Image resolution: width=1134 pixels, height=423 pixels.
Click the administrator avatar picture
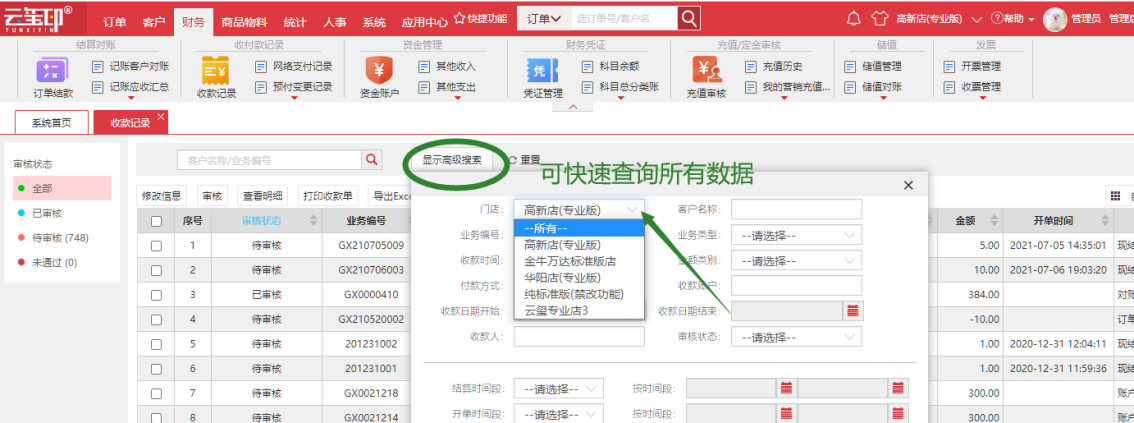pyautogui.click(x=1055, y=20)
